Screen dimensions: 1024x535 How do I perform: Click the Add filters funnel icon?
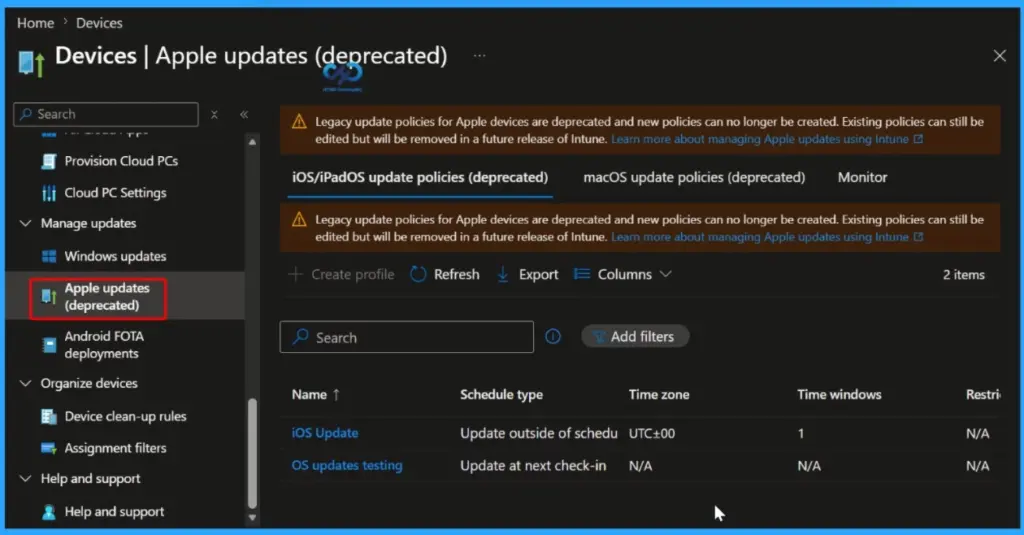coord(598,336)
